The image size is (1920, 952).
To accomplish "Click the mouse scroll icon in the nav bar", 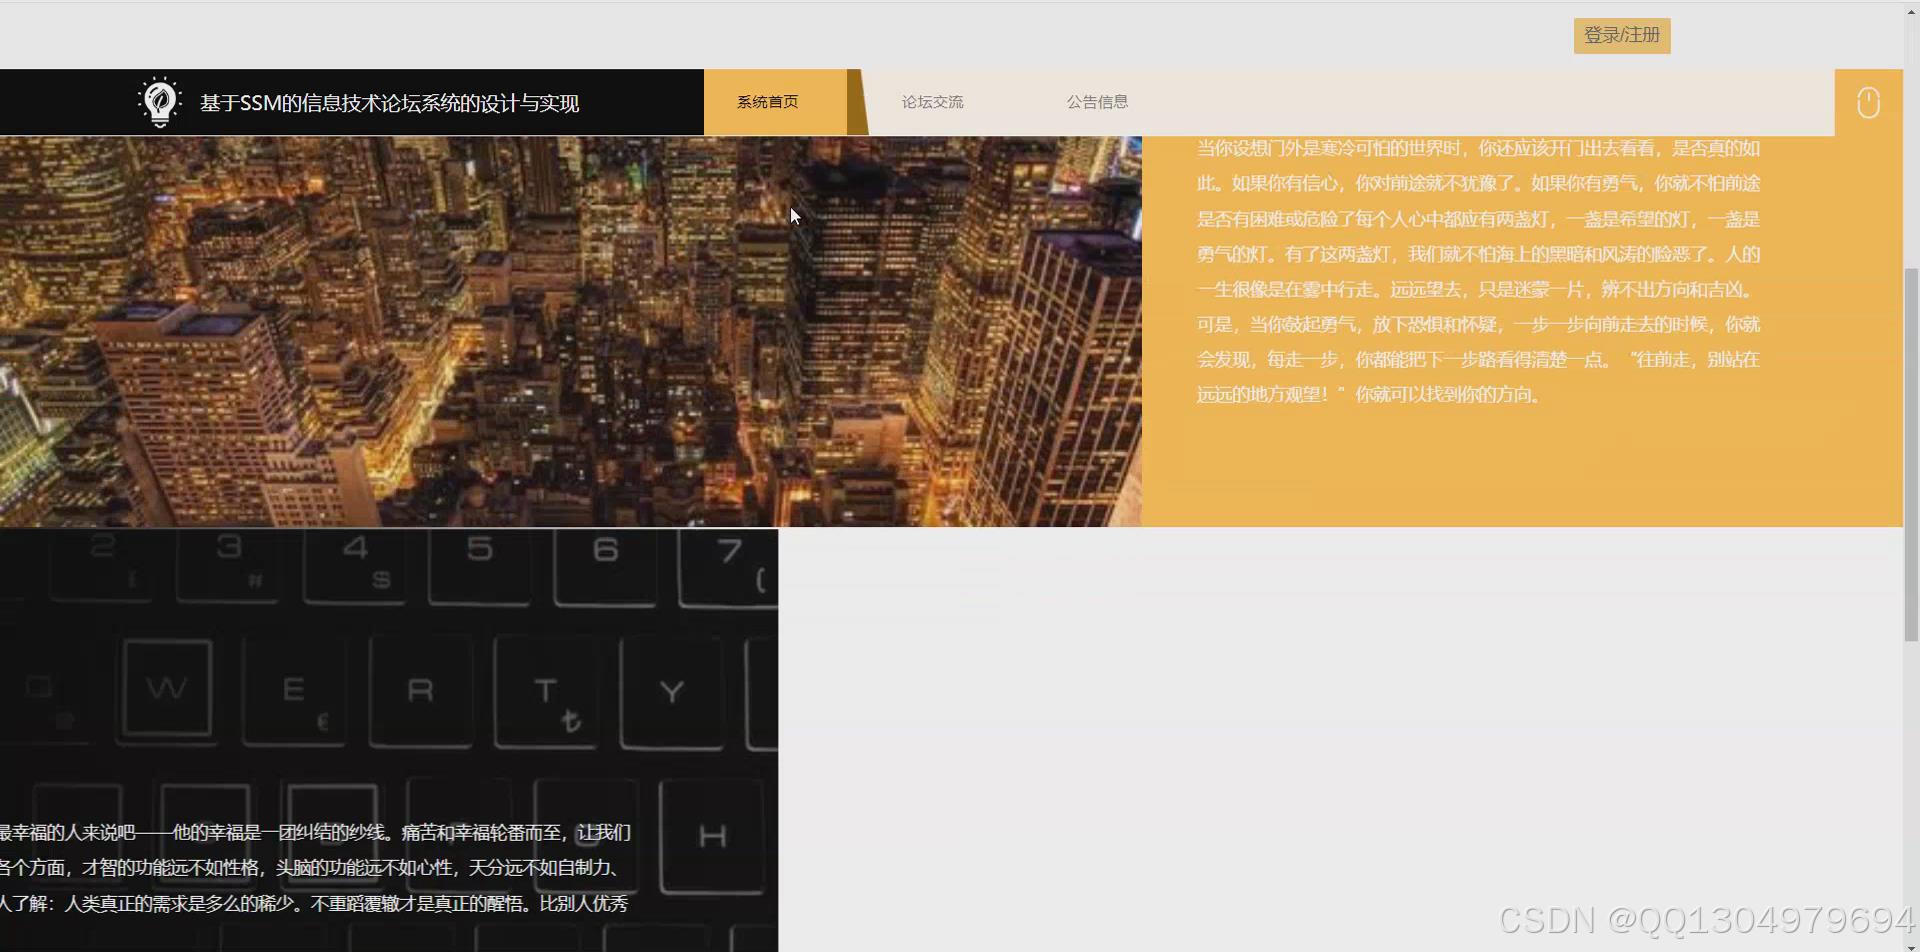I will [1868, 103].
